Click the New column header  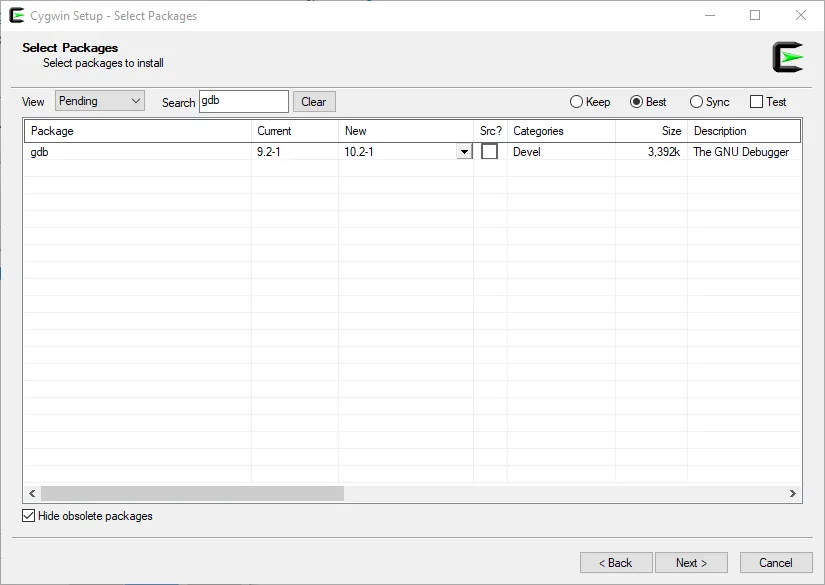tap(406, 131)
